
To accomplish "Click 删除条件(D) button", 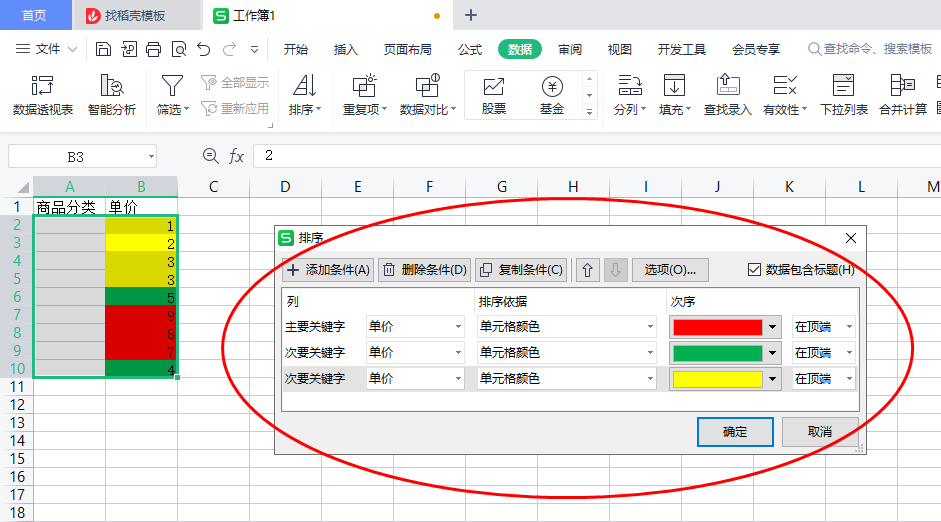I will [x=425, y=270].
